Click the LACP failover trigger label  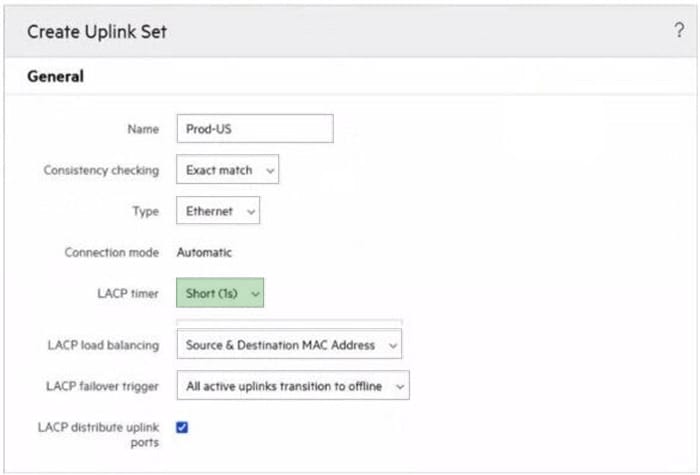coord(102,386)
